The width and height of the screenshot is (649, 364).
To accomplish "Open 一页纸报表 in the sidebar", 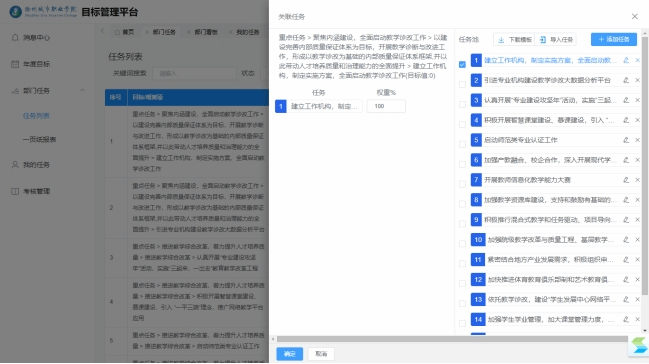I will click(x=39, y=140).
